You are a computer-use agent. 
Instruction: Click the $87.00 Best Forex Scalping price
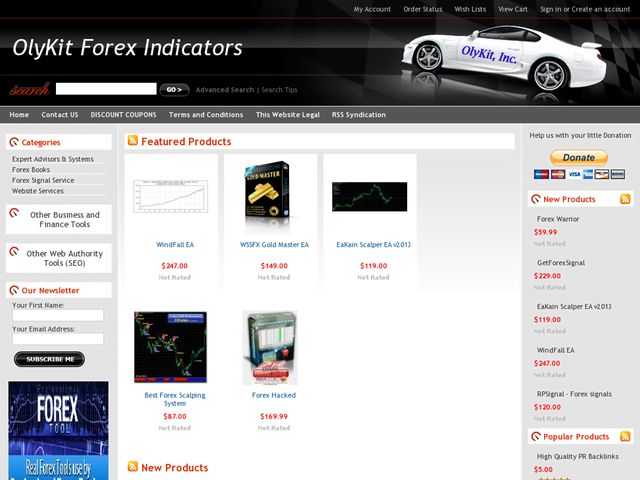[x=175, y=416]
